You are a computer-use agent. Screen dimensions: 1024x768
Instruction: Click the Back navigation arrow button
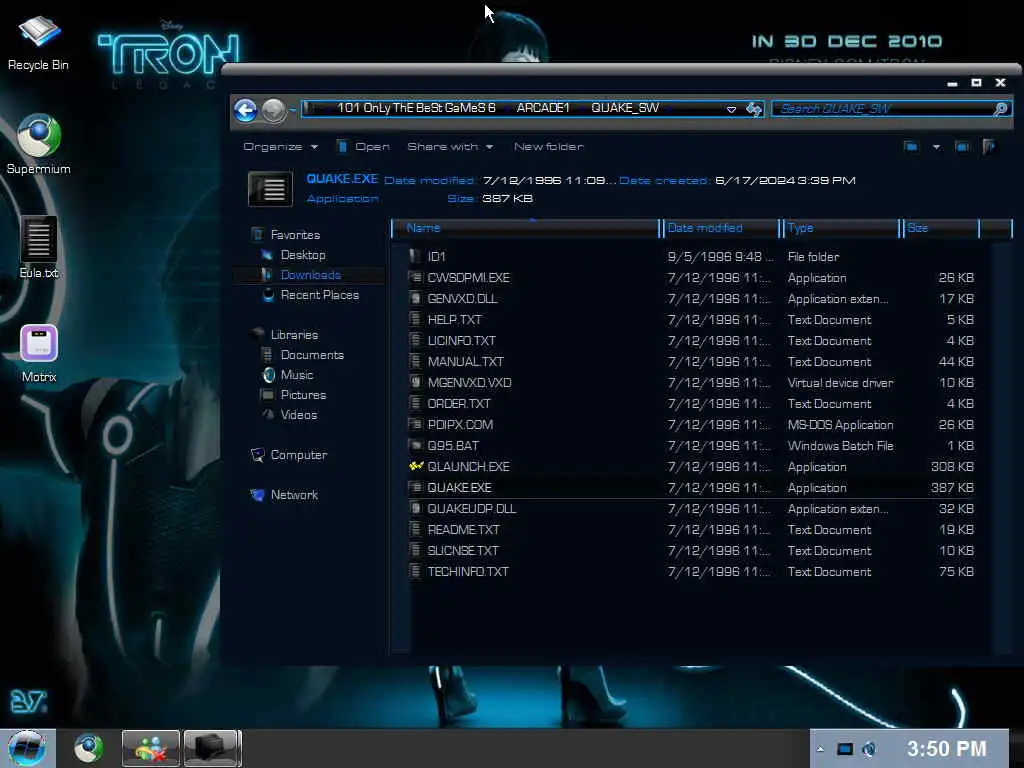(x=246, y=110)
